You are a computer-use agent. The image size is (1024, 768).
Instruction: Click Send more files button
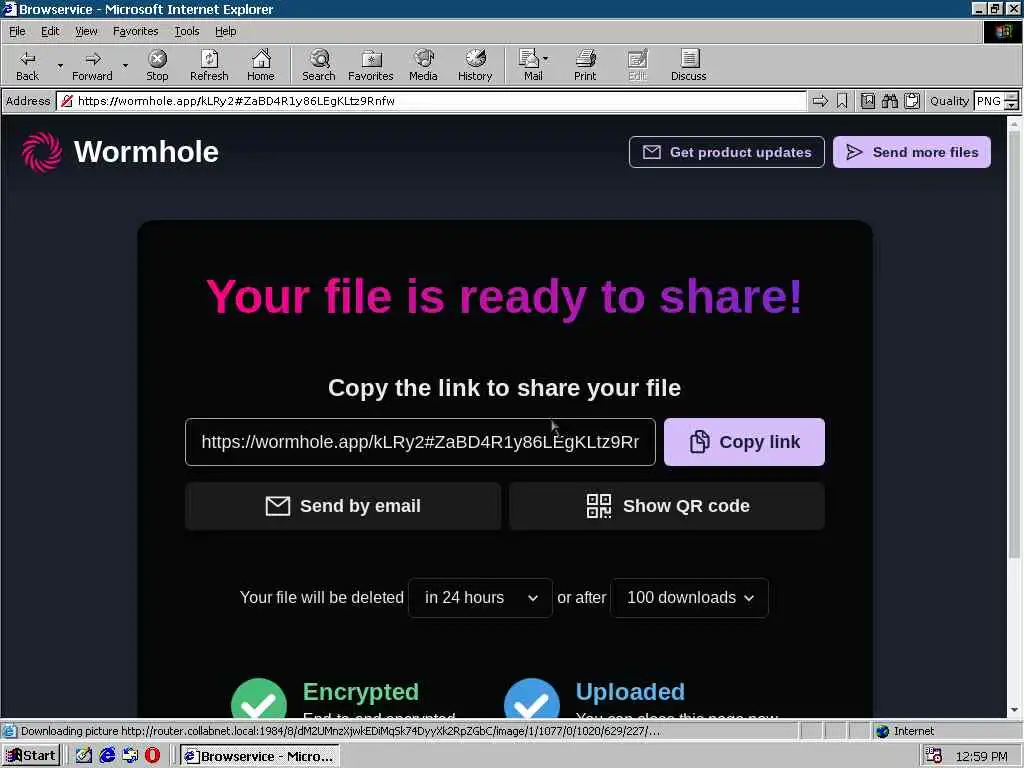pos(912,152)
